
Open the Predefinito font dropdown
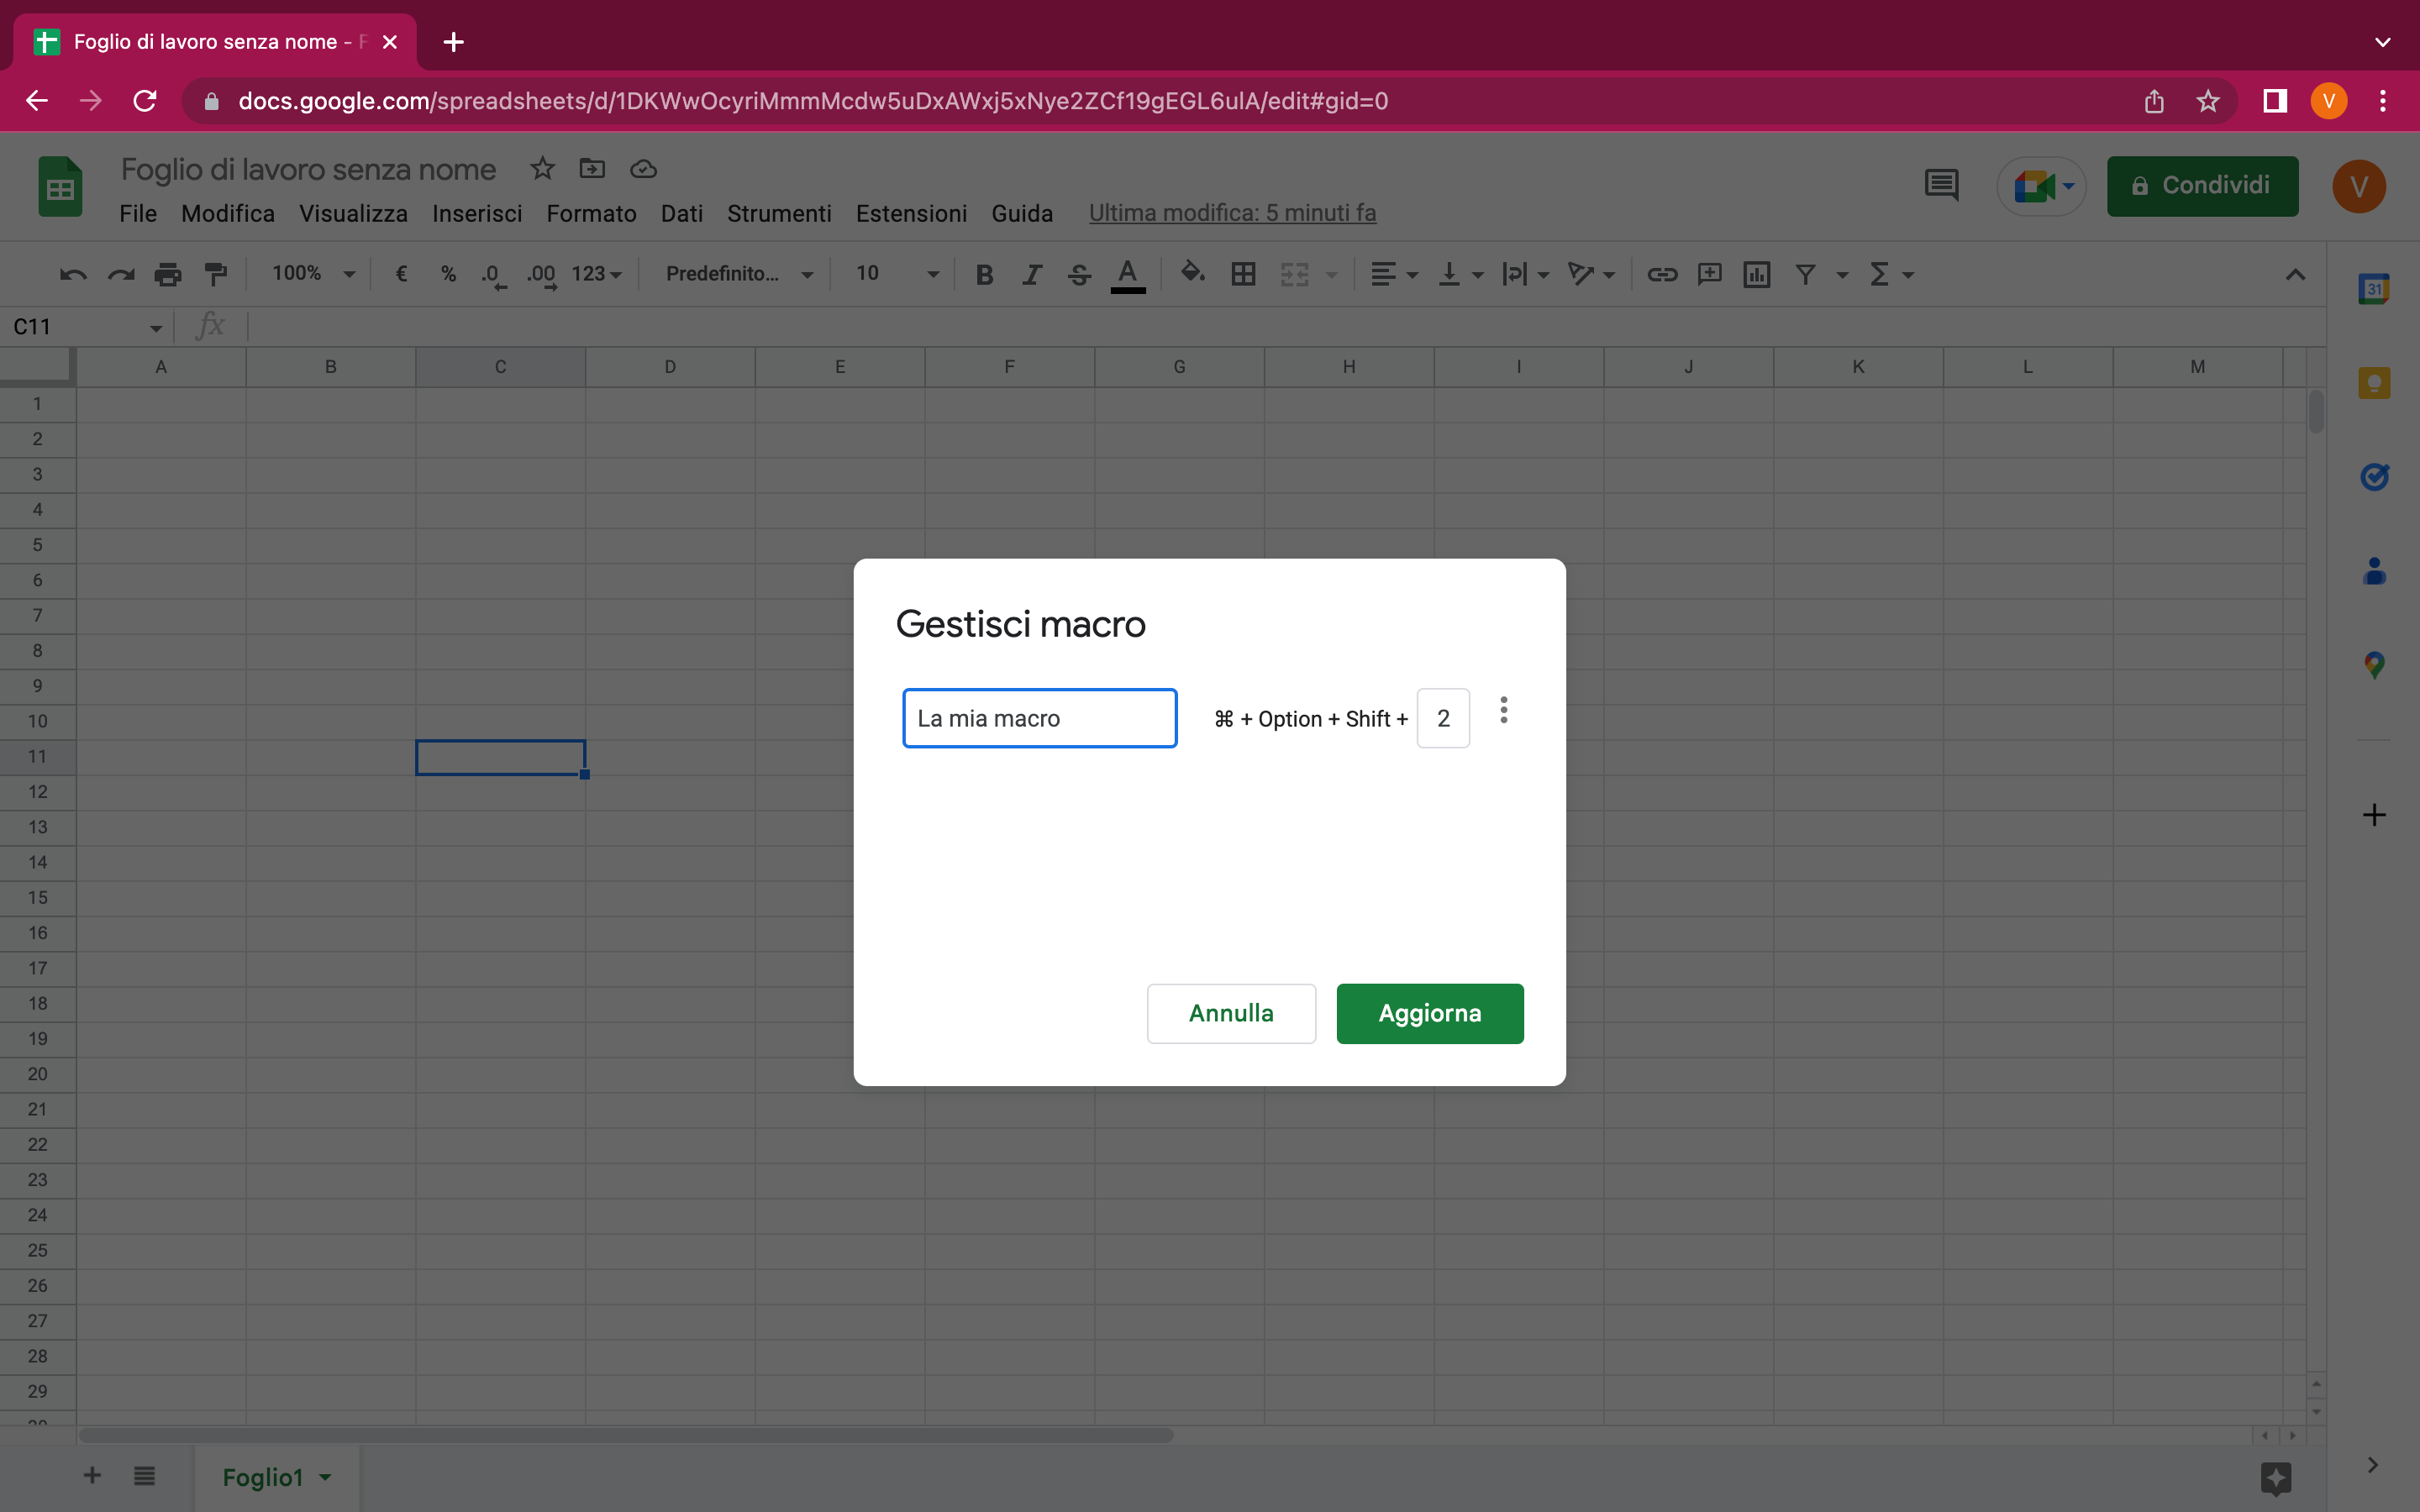click(x=738, y=274)
